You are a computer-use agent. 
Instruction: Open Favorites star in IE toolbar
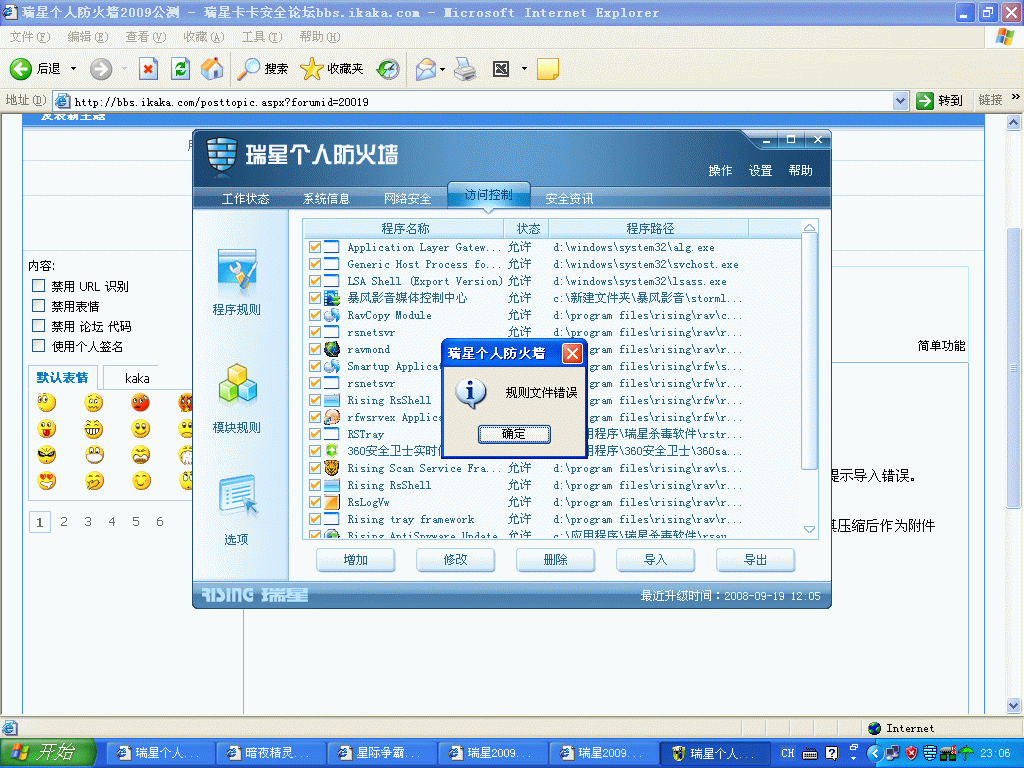coord(312,69)
